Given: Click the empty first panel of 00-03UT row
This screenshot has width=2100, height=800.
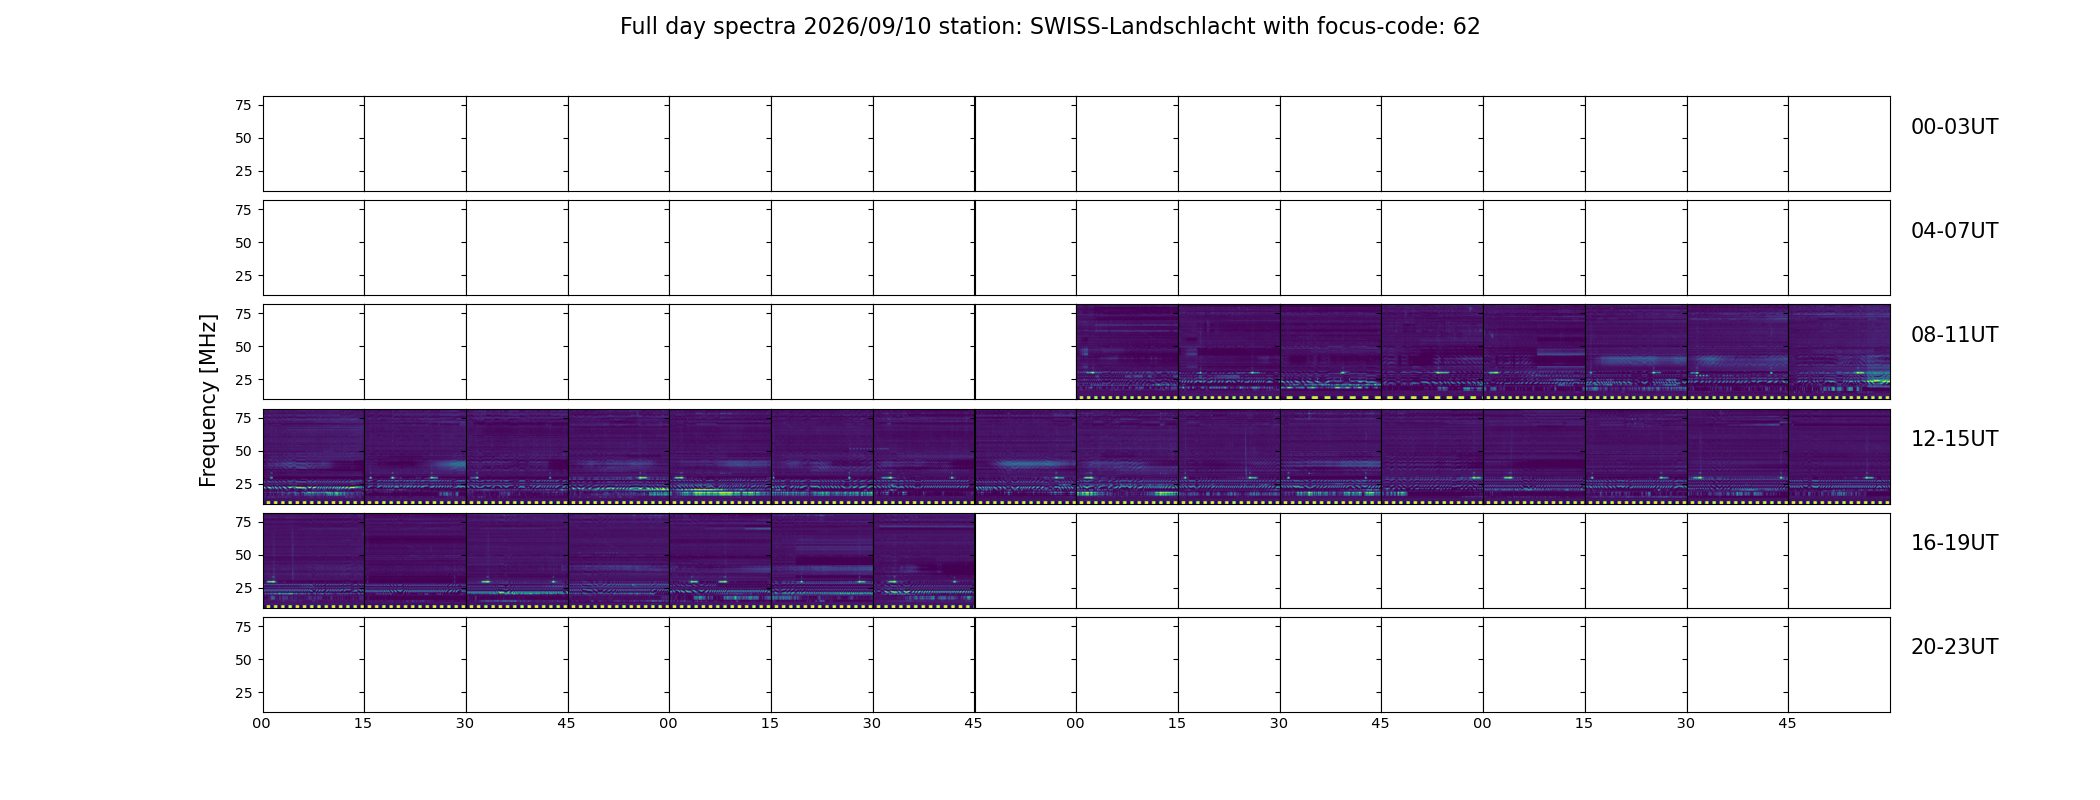Looking at the screenshot, I should (x=313, y=144).
